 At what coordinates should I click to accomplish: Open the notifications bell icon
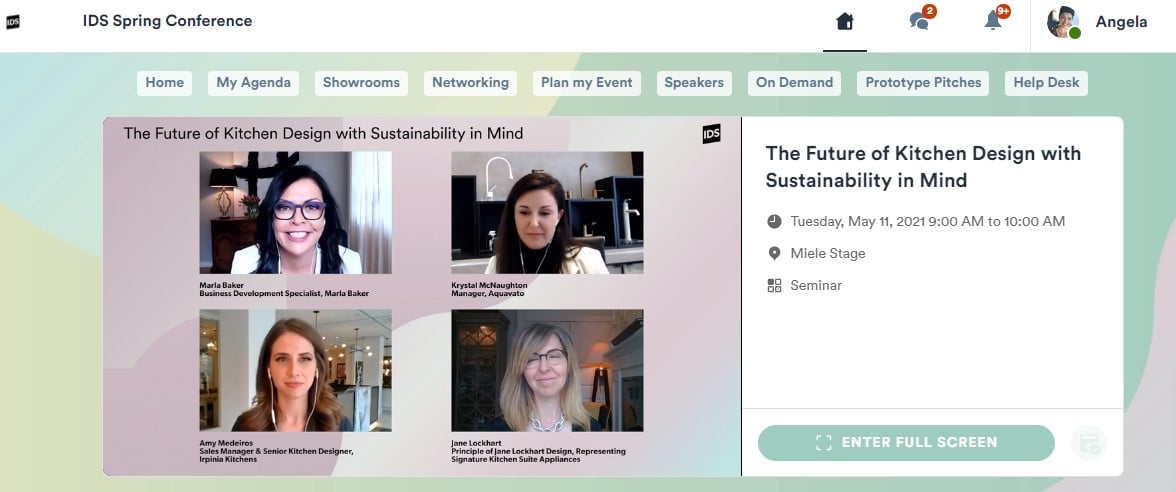994,20
